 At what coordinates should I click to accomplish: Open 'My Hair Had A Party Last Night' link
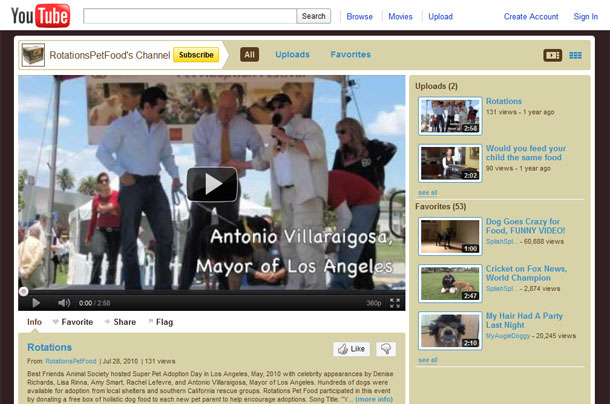pyautogui.click(x=524, y=320)
